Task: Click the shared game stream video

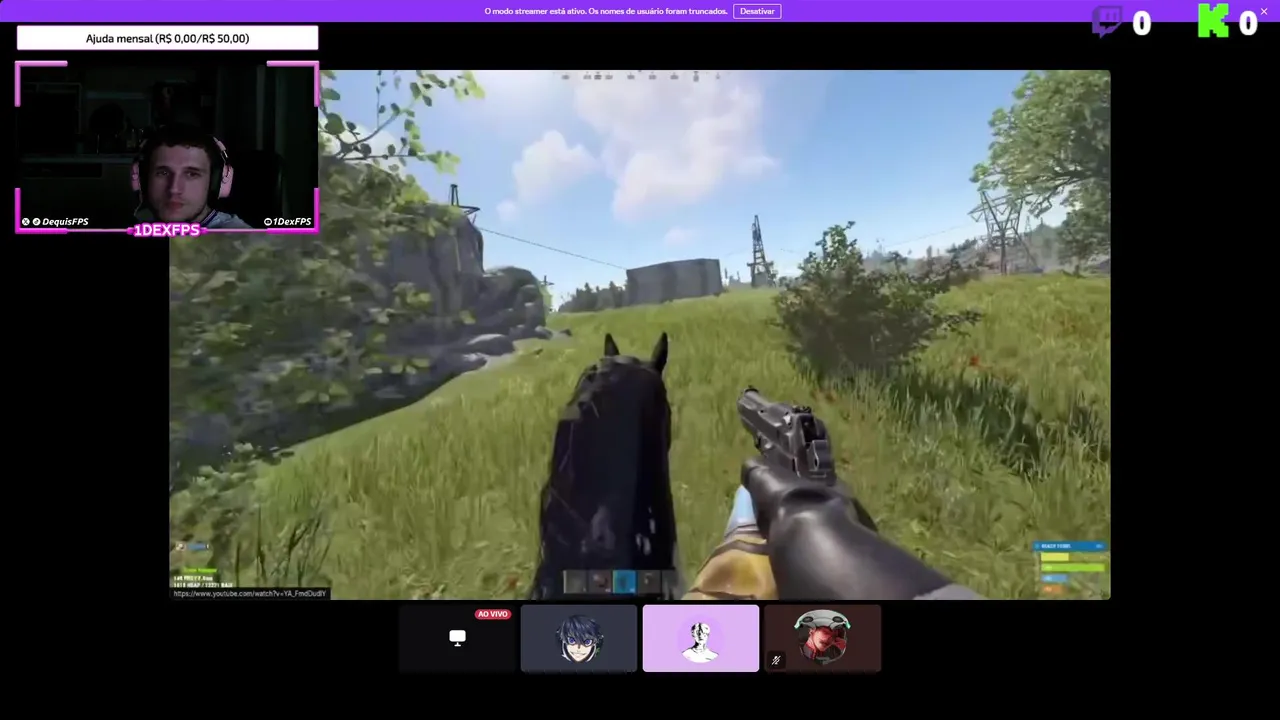Action: 640,335
